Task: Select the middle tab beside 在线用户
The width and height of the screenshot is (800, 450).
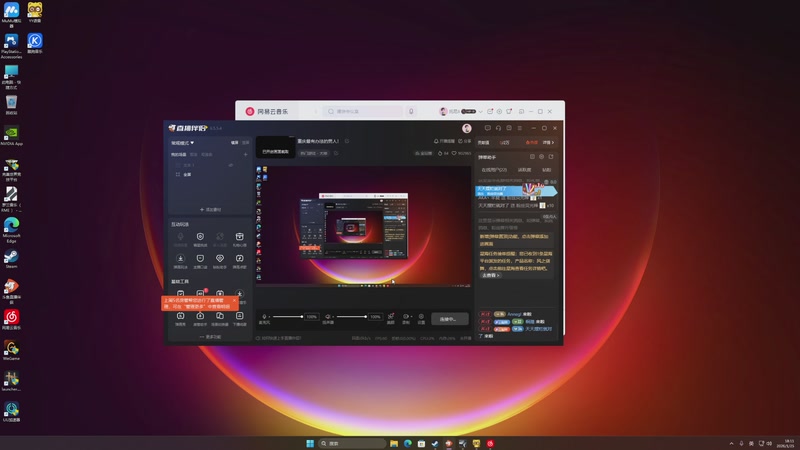Action: [524, 170]
